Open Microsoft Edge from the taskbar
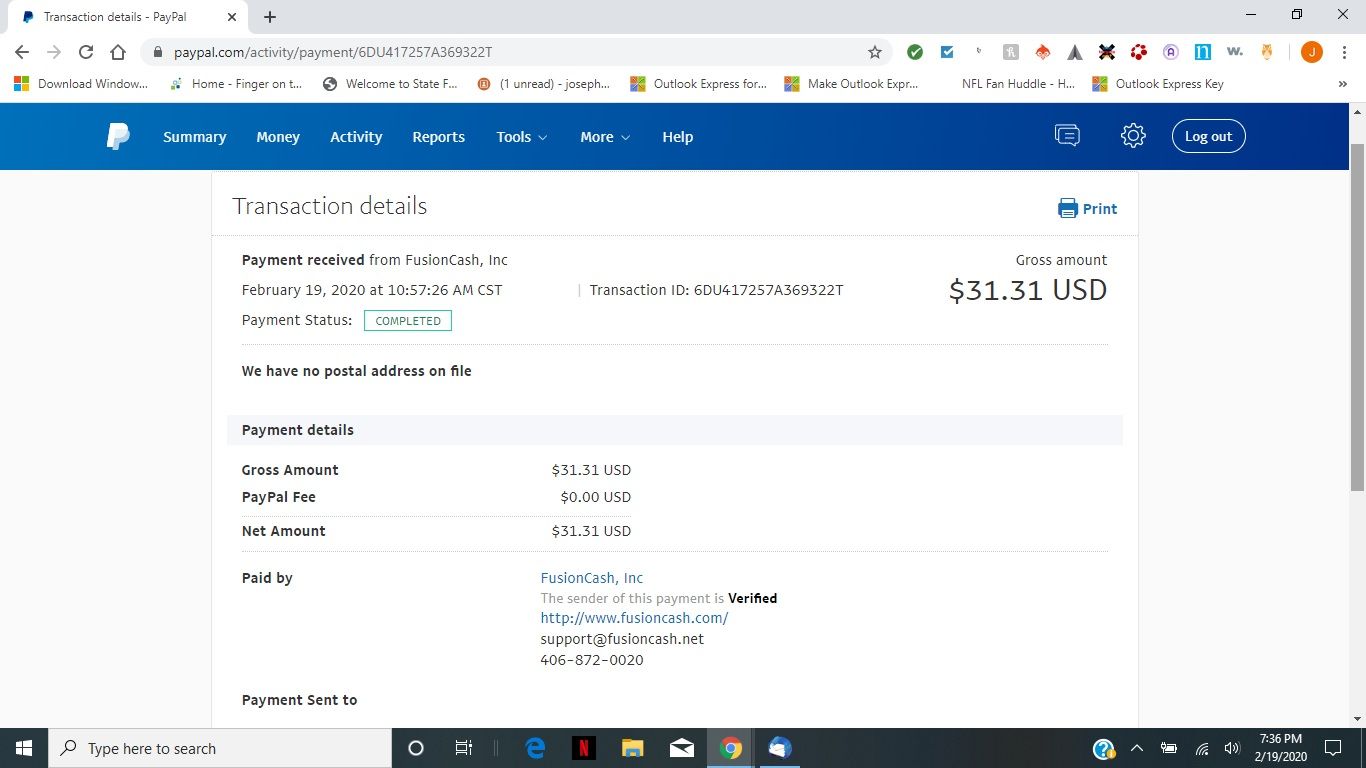 tap(535, 748)
